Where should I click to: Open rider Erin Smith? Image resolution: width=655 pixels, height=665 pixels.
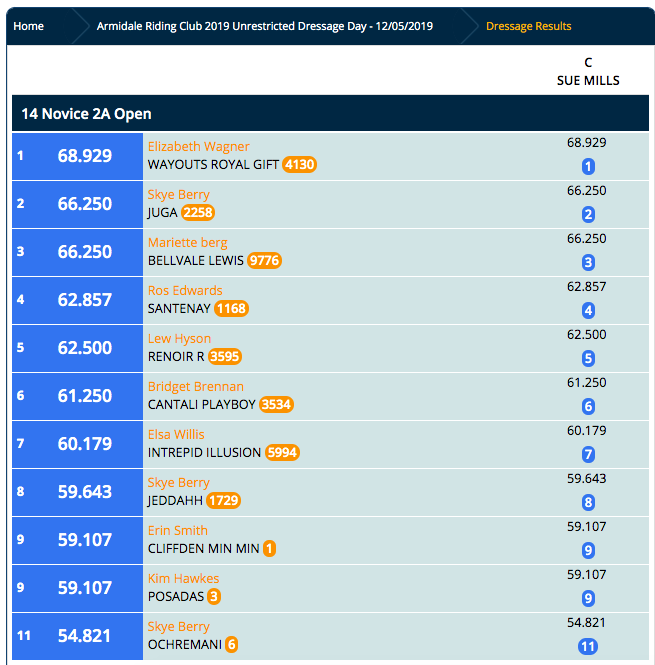coord(178,531)
